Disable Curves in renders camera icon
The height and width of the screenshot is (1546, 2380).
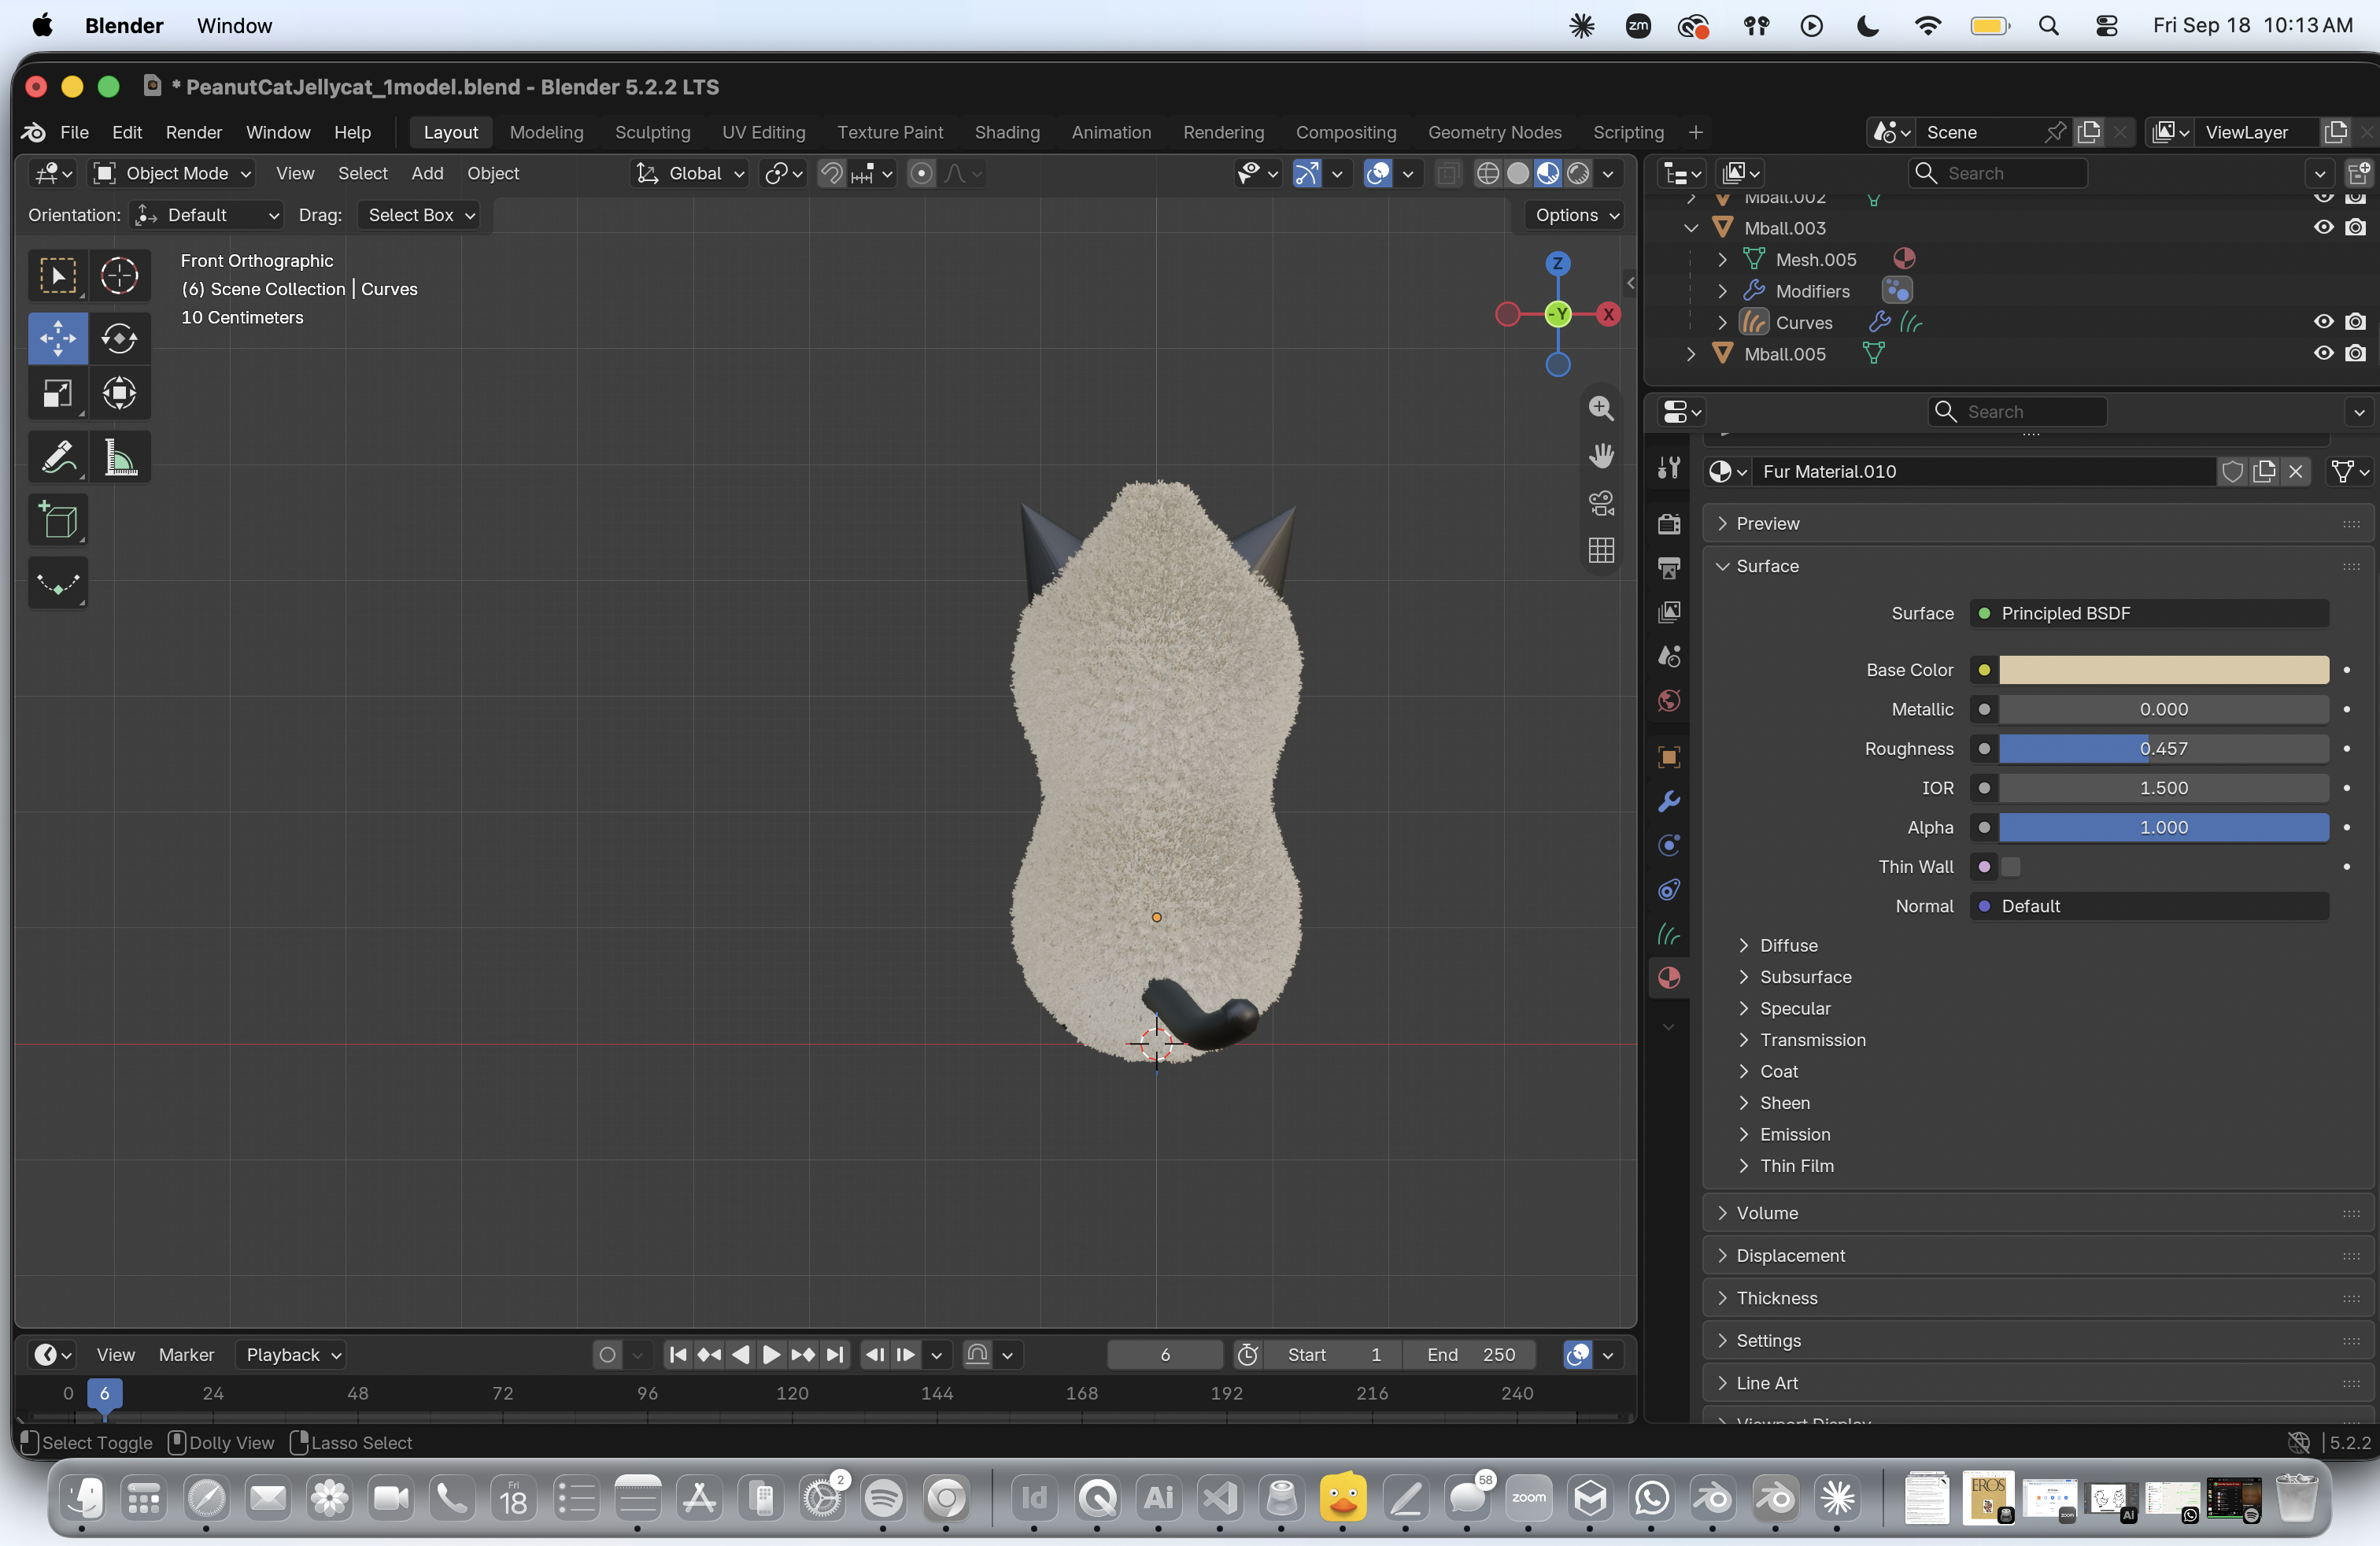pyautogui.click(x=2356, y=322)
